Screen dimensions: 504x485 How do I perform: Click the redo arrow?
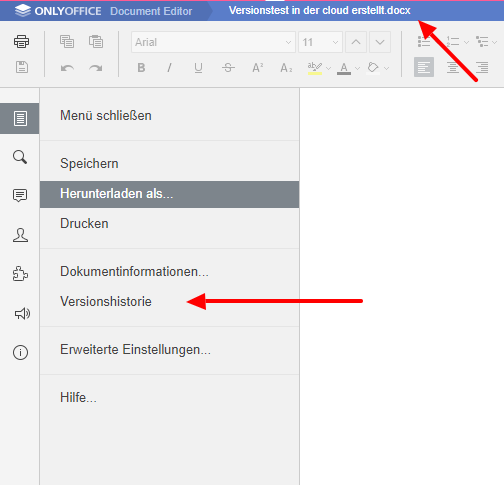(96, 68)
